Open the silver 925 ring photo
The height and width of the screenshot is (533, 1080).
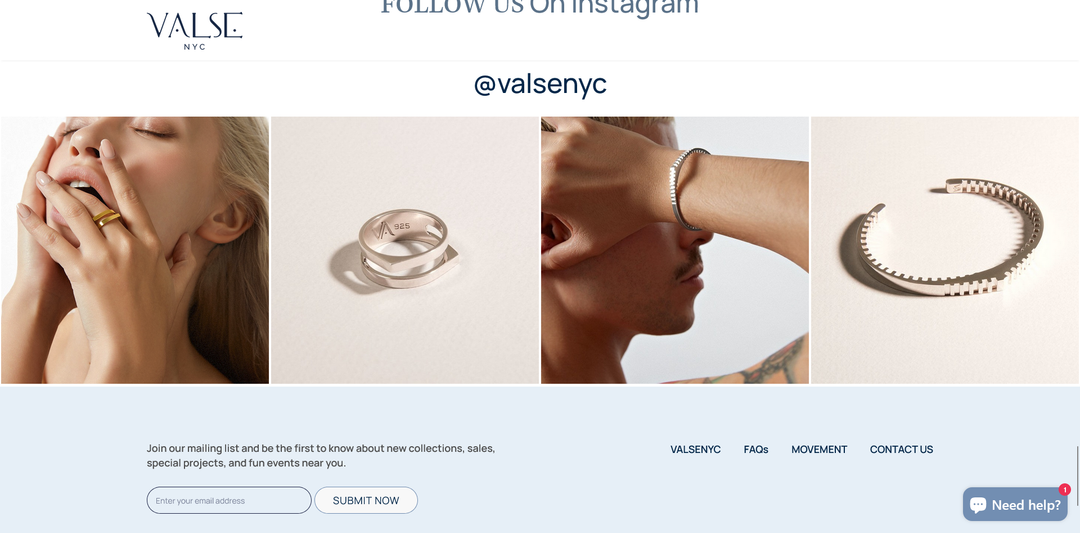tap(405, 250)
